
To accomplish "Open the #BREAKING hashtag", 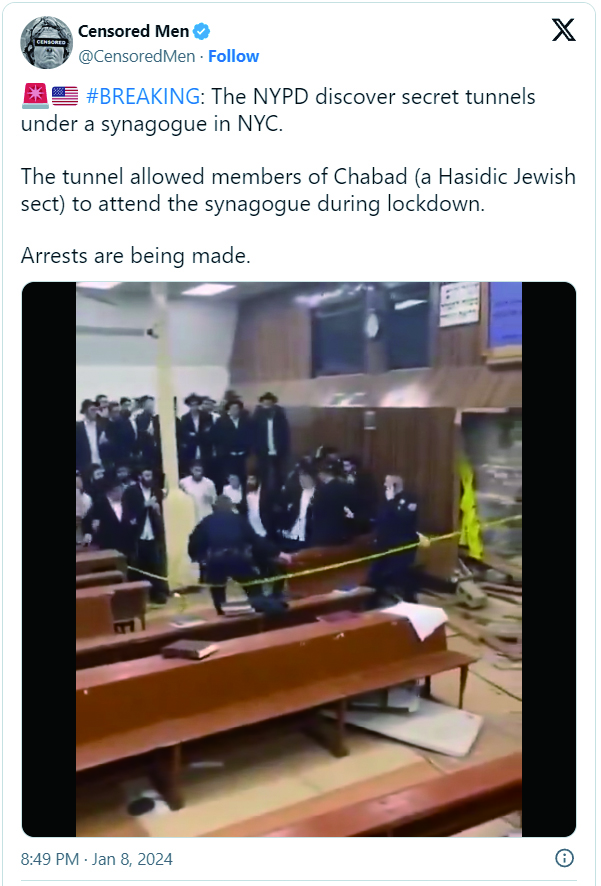I will 143,97.
